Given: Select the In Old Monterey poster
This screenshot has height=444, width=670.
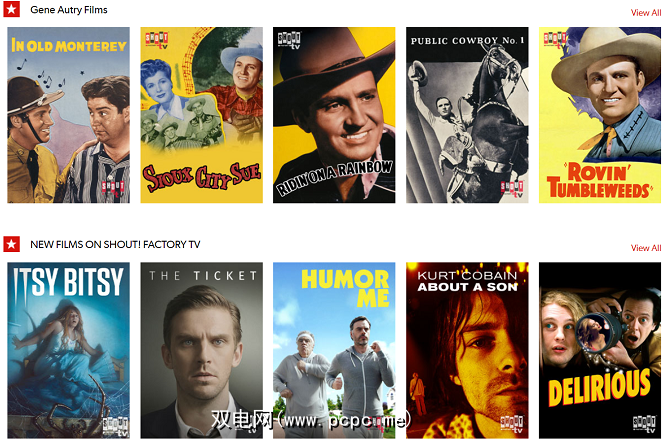Looking at the screenshot, I should (x=68, y=115).
